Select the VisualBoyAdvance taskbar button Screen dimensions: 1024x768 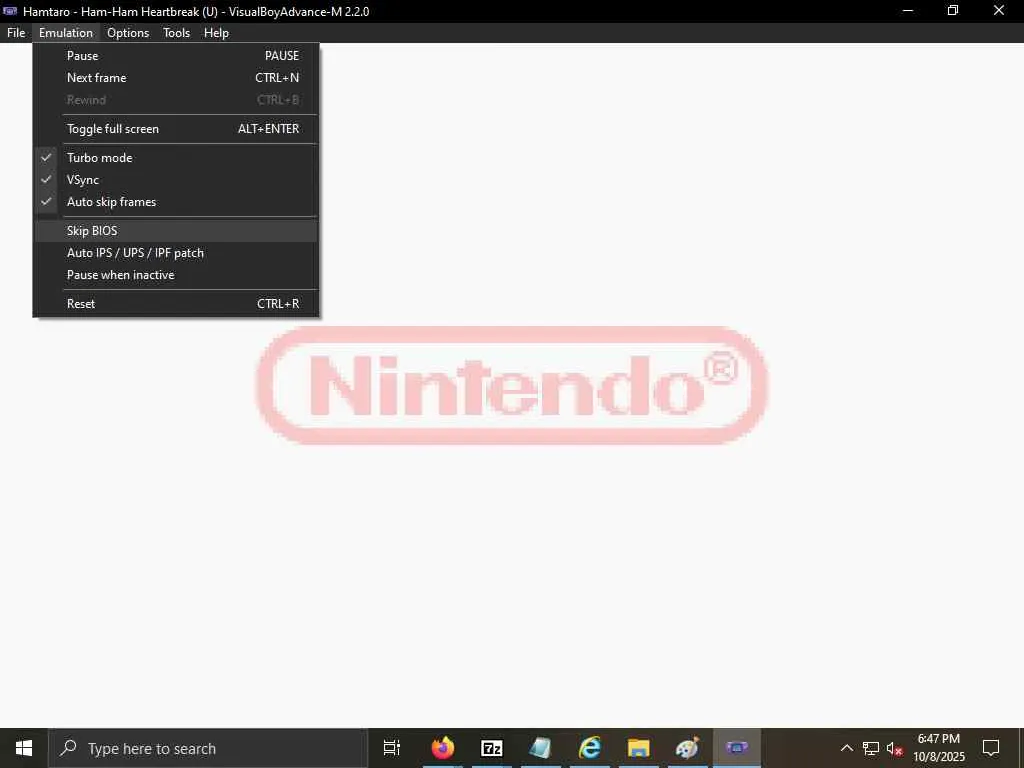(737, 748)
